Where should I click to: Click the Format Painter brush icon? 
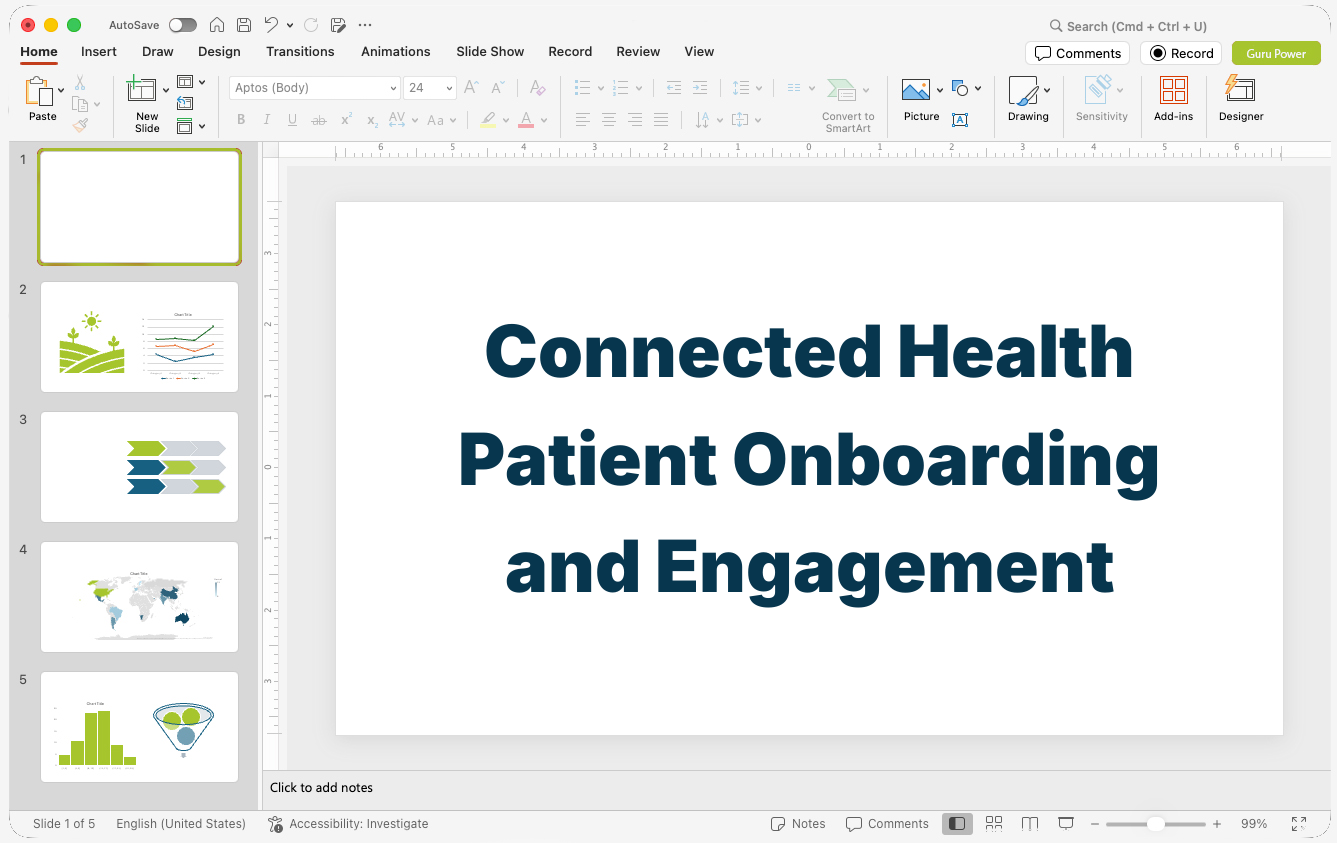pyautogui.click(x=80, y=125)
